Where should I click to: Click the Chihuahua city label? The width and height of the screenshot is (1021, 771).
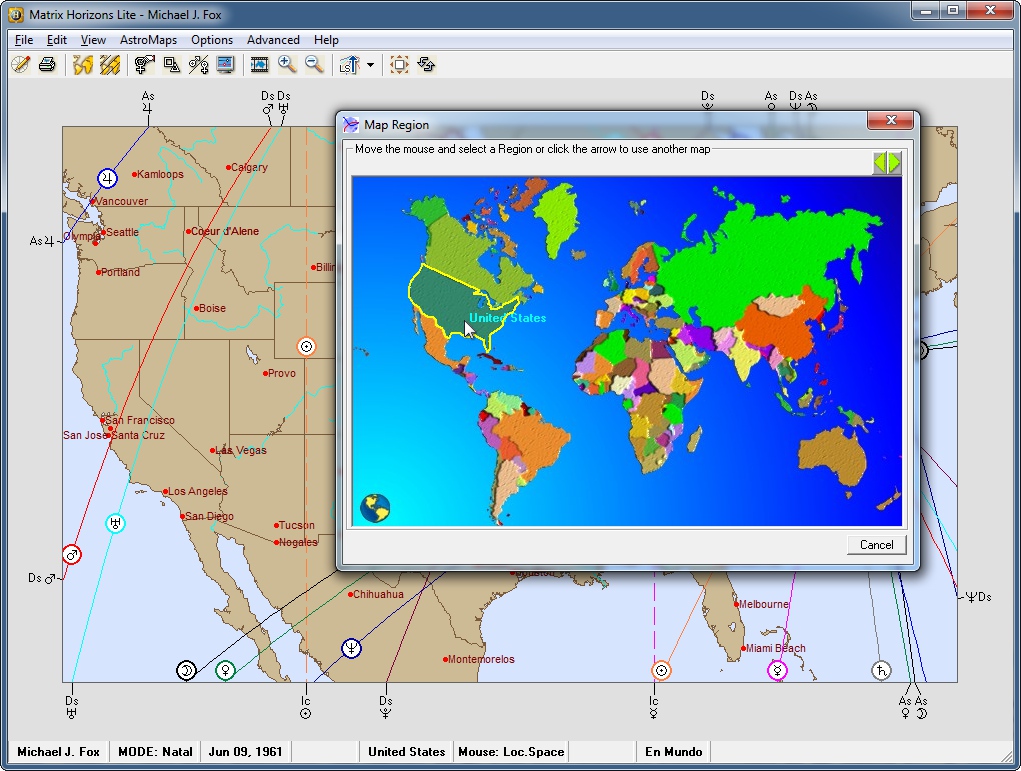click(x=378, y=594)
